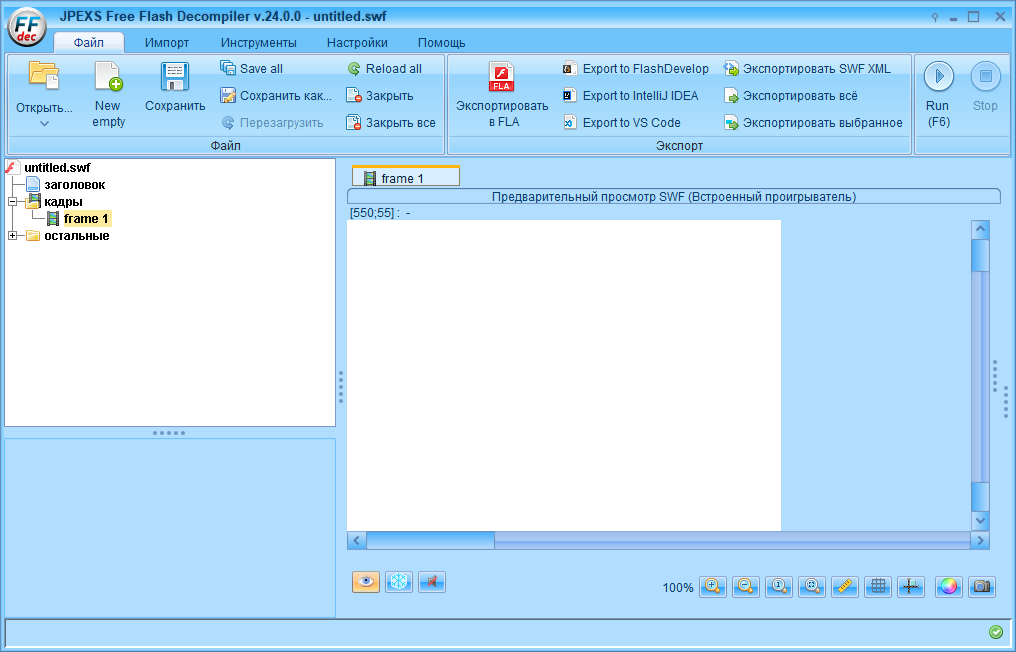Enable the snowflake freeze toggle
Viewport: 1016px width, 652px height.
(398, 581)
